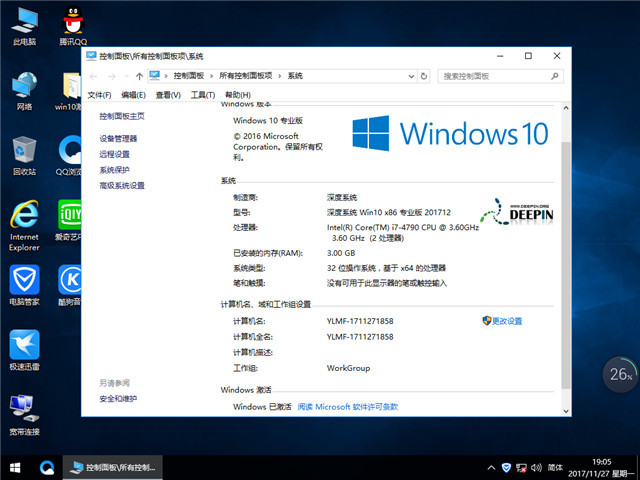Select the 3.00 GB RAM value
640x480 pixels.
click(341, 253)
